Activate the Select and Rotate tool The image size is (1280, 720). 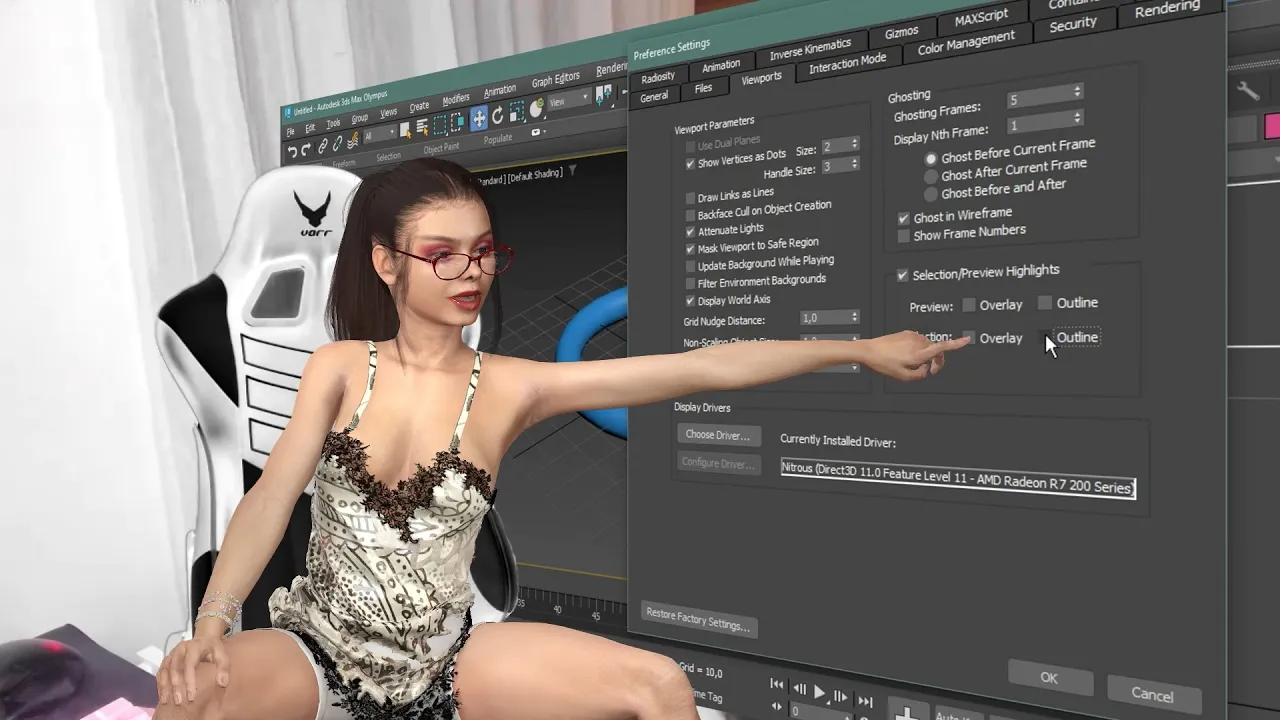pos(497,115)
